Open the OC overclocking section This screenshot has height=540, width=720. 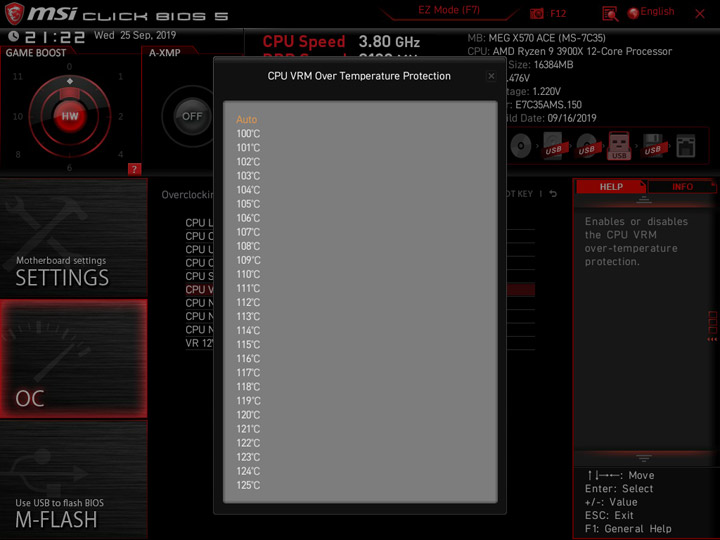[x=73, y=359]
